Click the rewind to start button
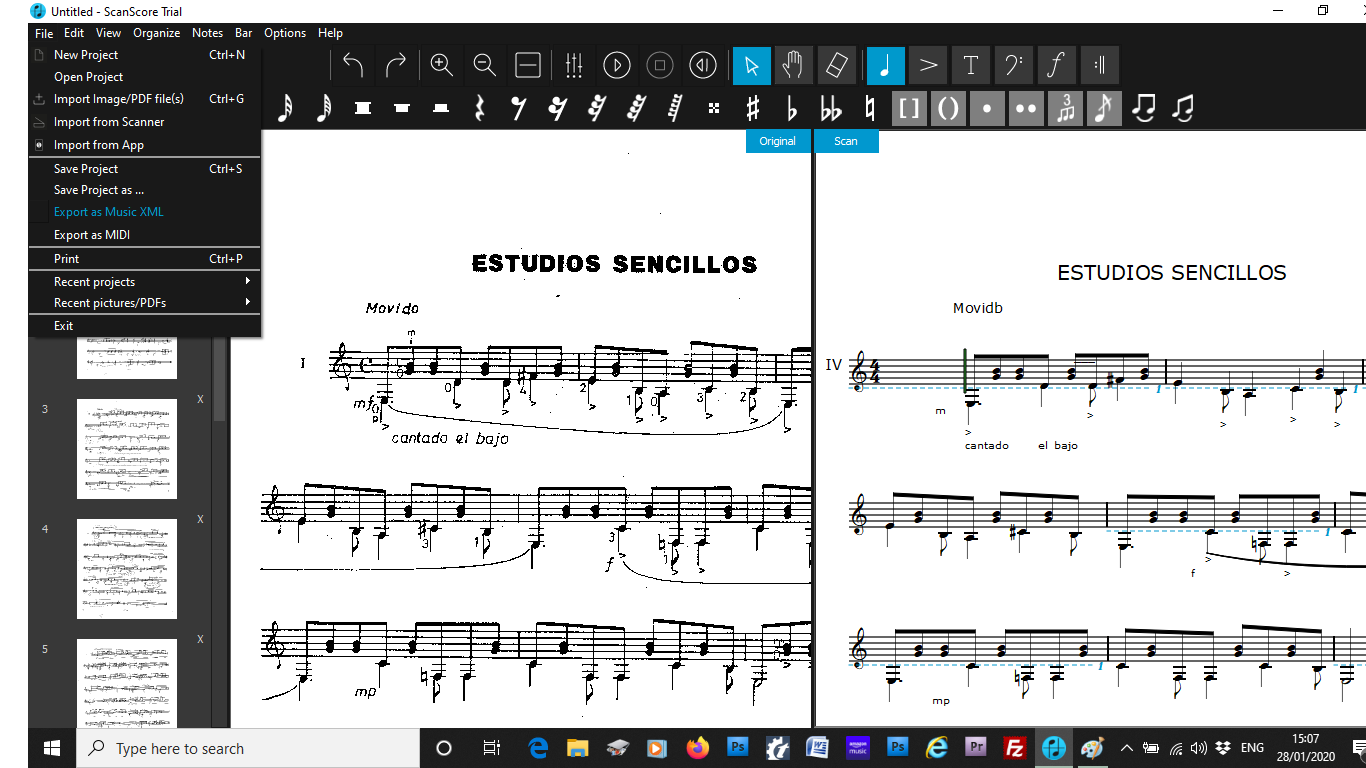 pyautogui.click(x=703, y=66)
